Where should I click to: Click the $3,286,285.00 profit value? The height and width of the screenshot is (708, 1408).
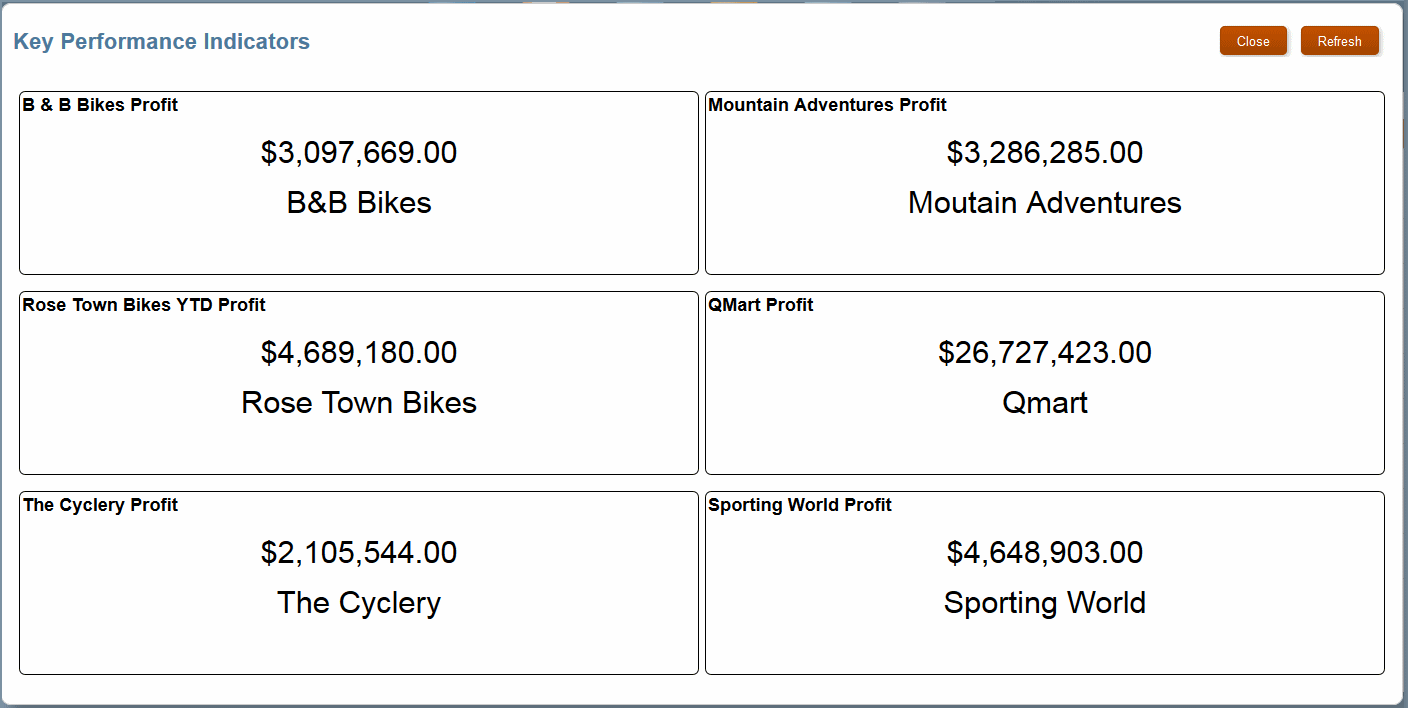click(x=1045, y=153)
